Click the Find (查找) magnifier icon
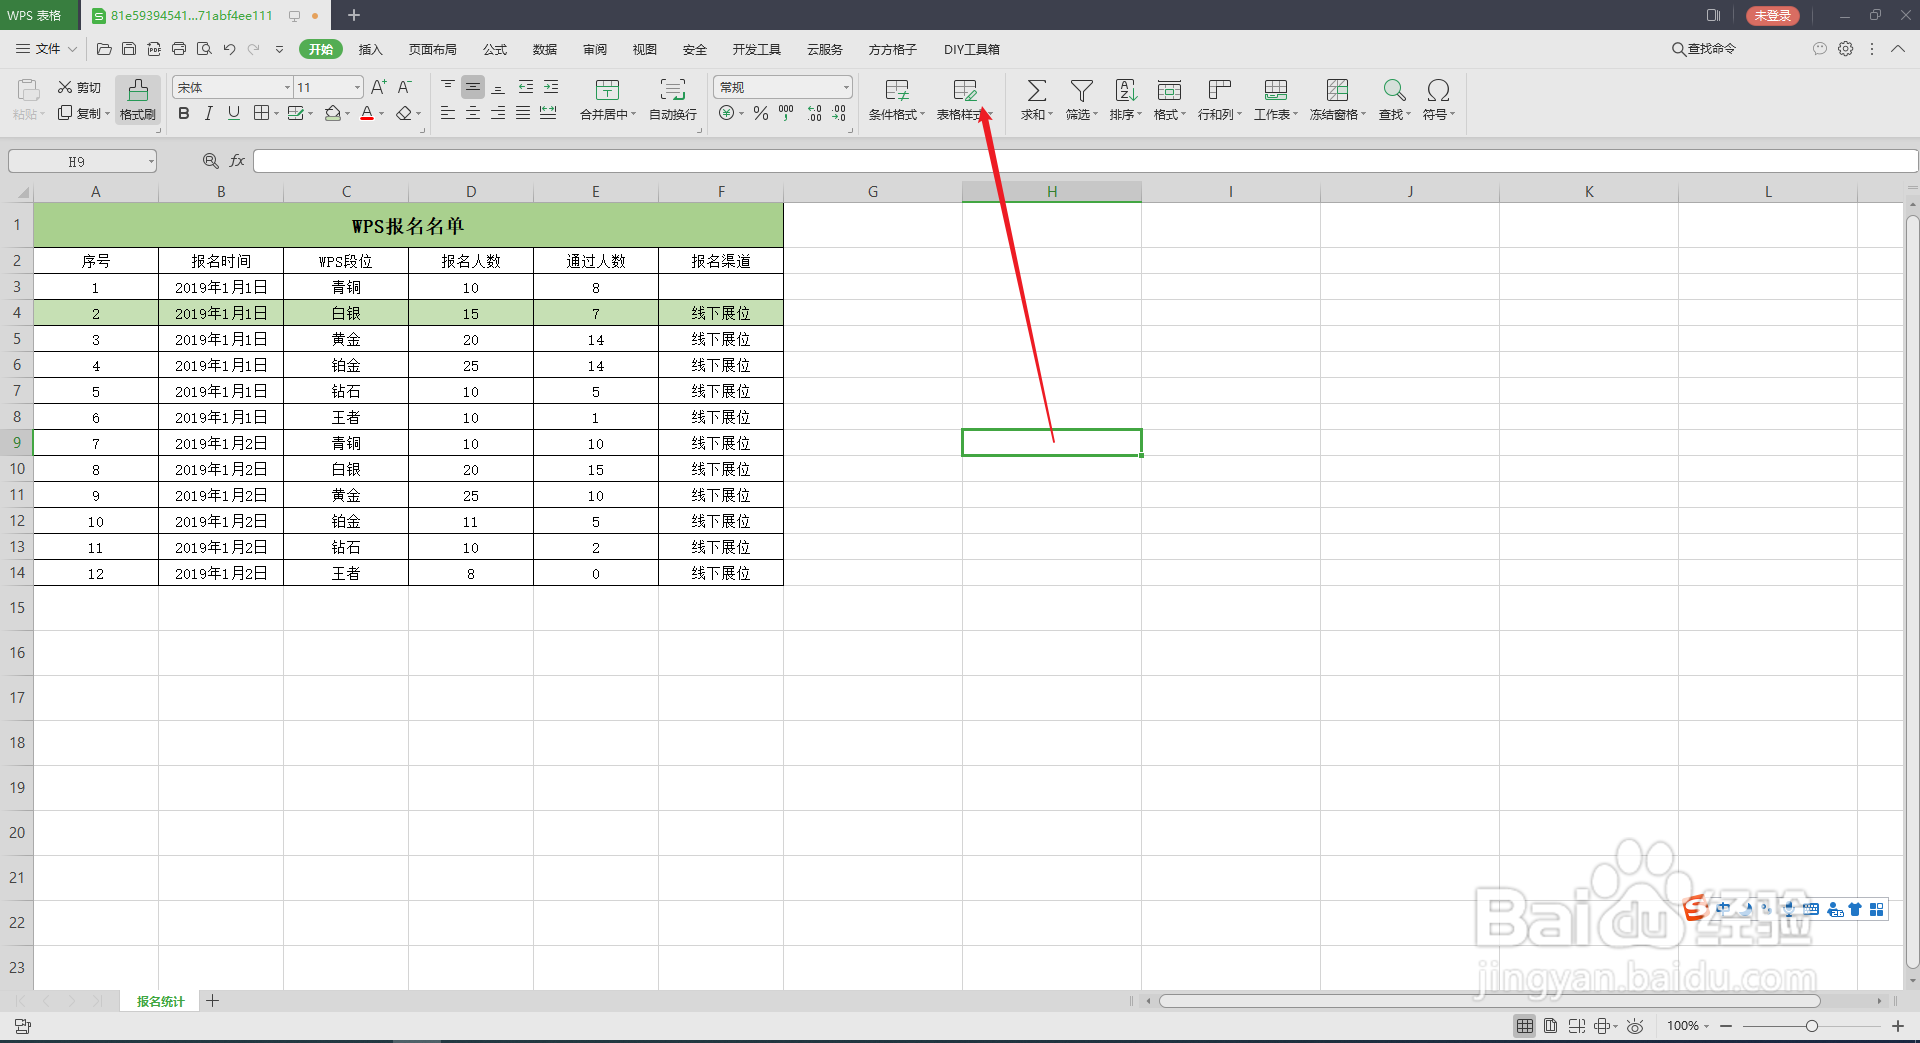 (1394, 91)
